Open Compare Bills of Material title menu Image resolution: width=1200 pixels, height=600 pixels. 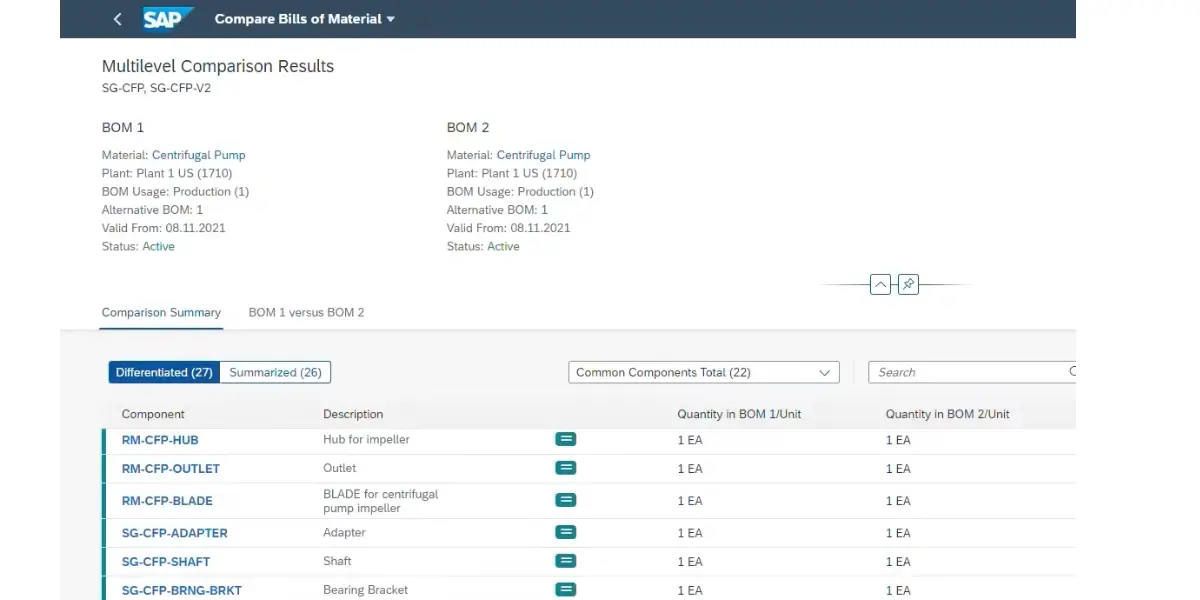[305, 19]
